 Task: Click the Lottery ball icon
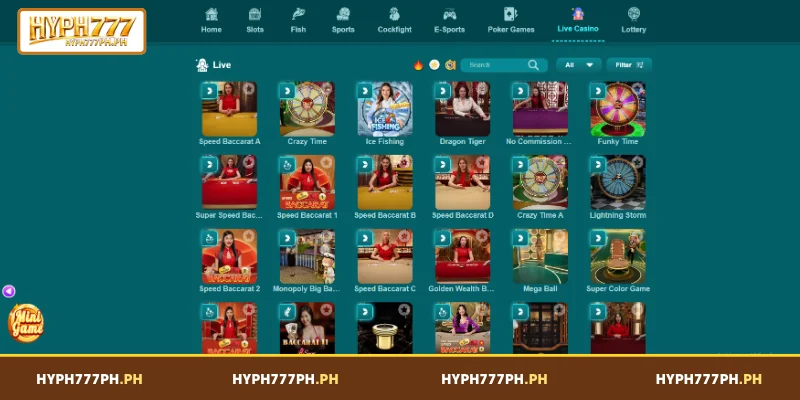click(634, 14)
